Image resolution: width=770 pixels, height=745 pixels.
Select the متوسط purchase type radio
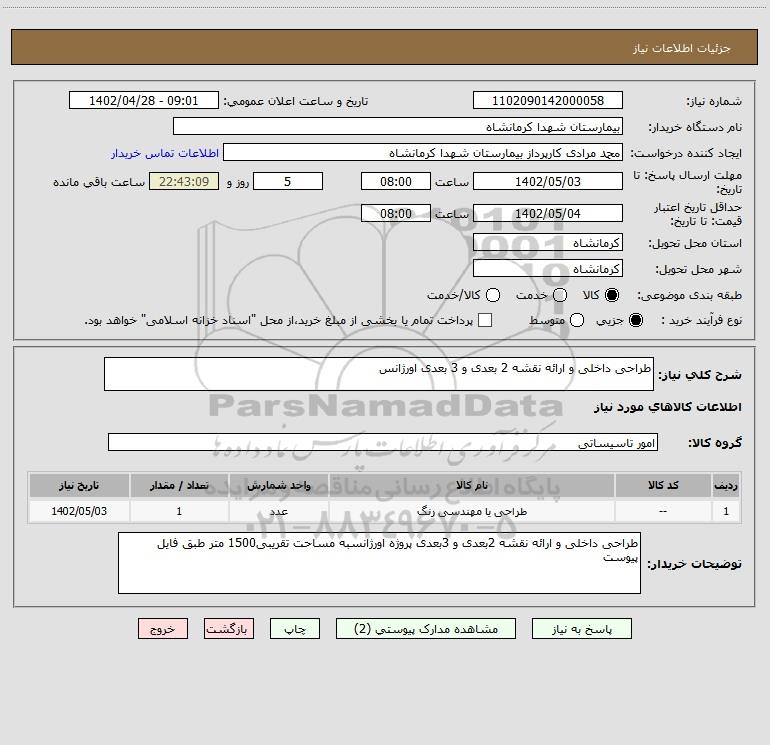tap(577, 320)
